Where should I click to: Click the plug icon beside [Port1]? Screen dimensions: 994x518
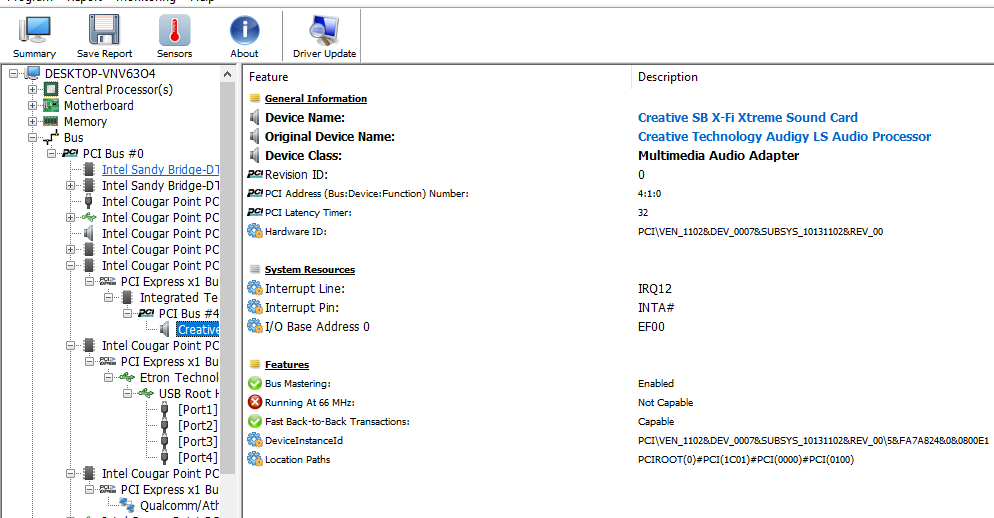pos(165,409)
